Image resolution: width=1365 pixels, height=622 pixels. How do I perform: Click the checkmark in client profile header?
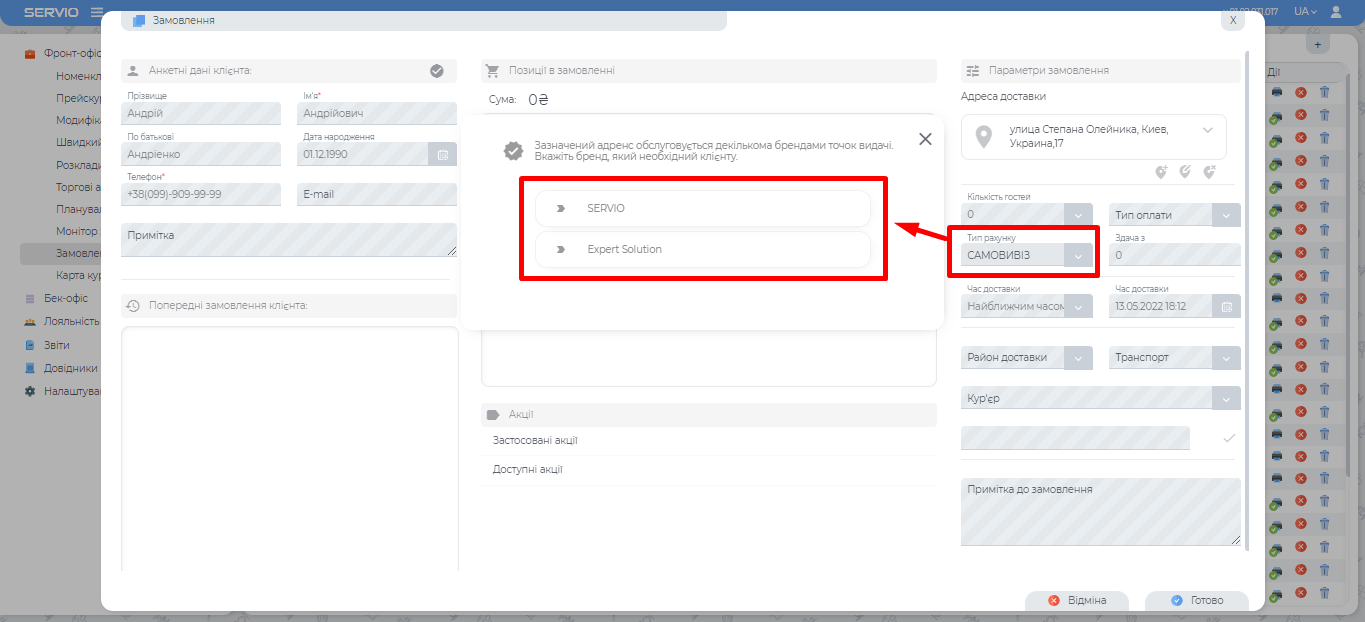436,71
